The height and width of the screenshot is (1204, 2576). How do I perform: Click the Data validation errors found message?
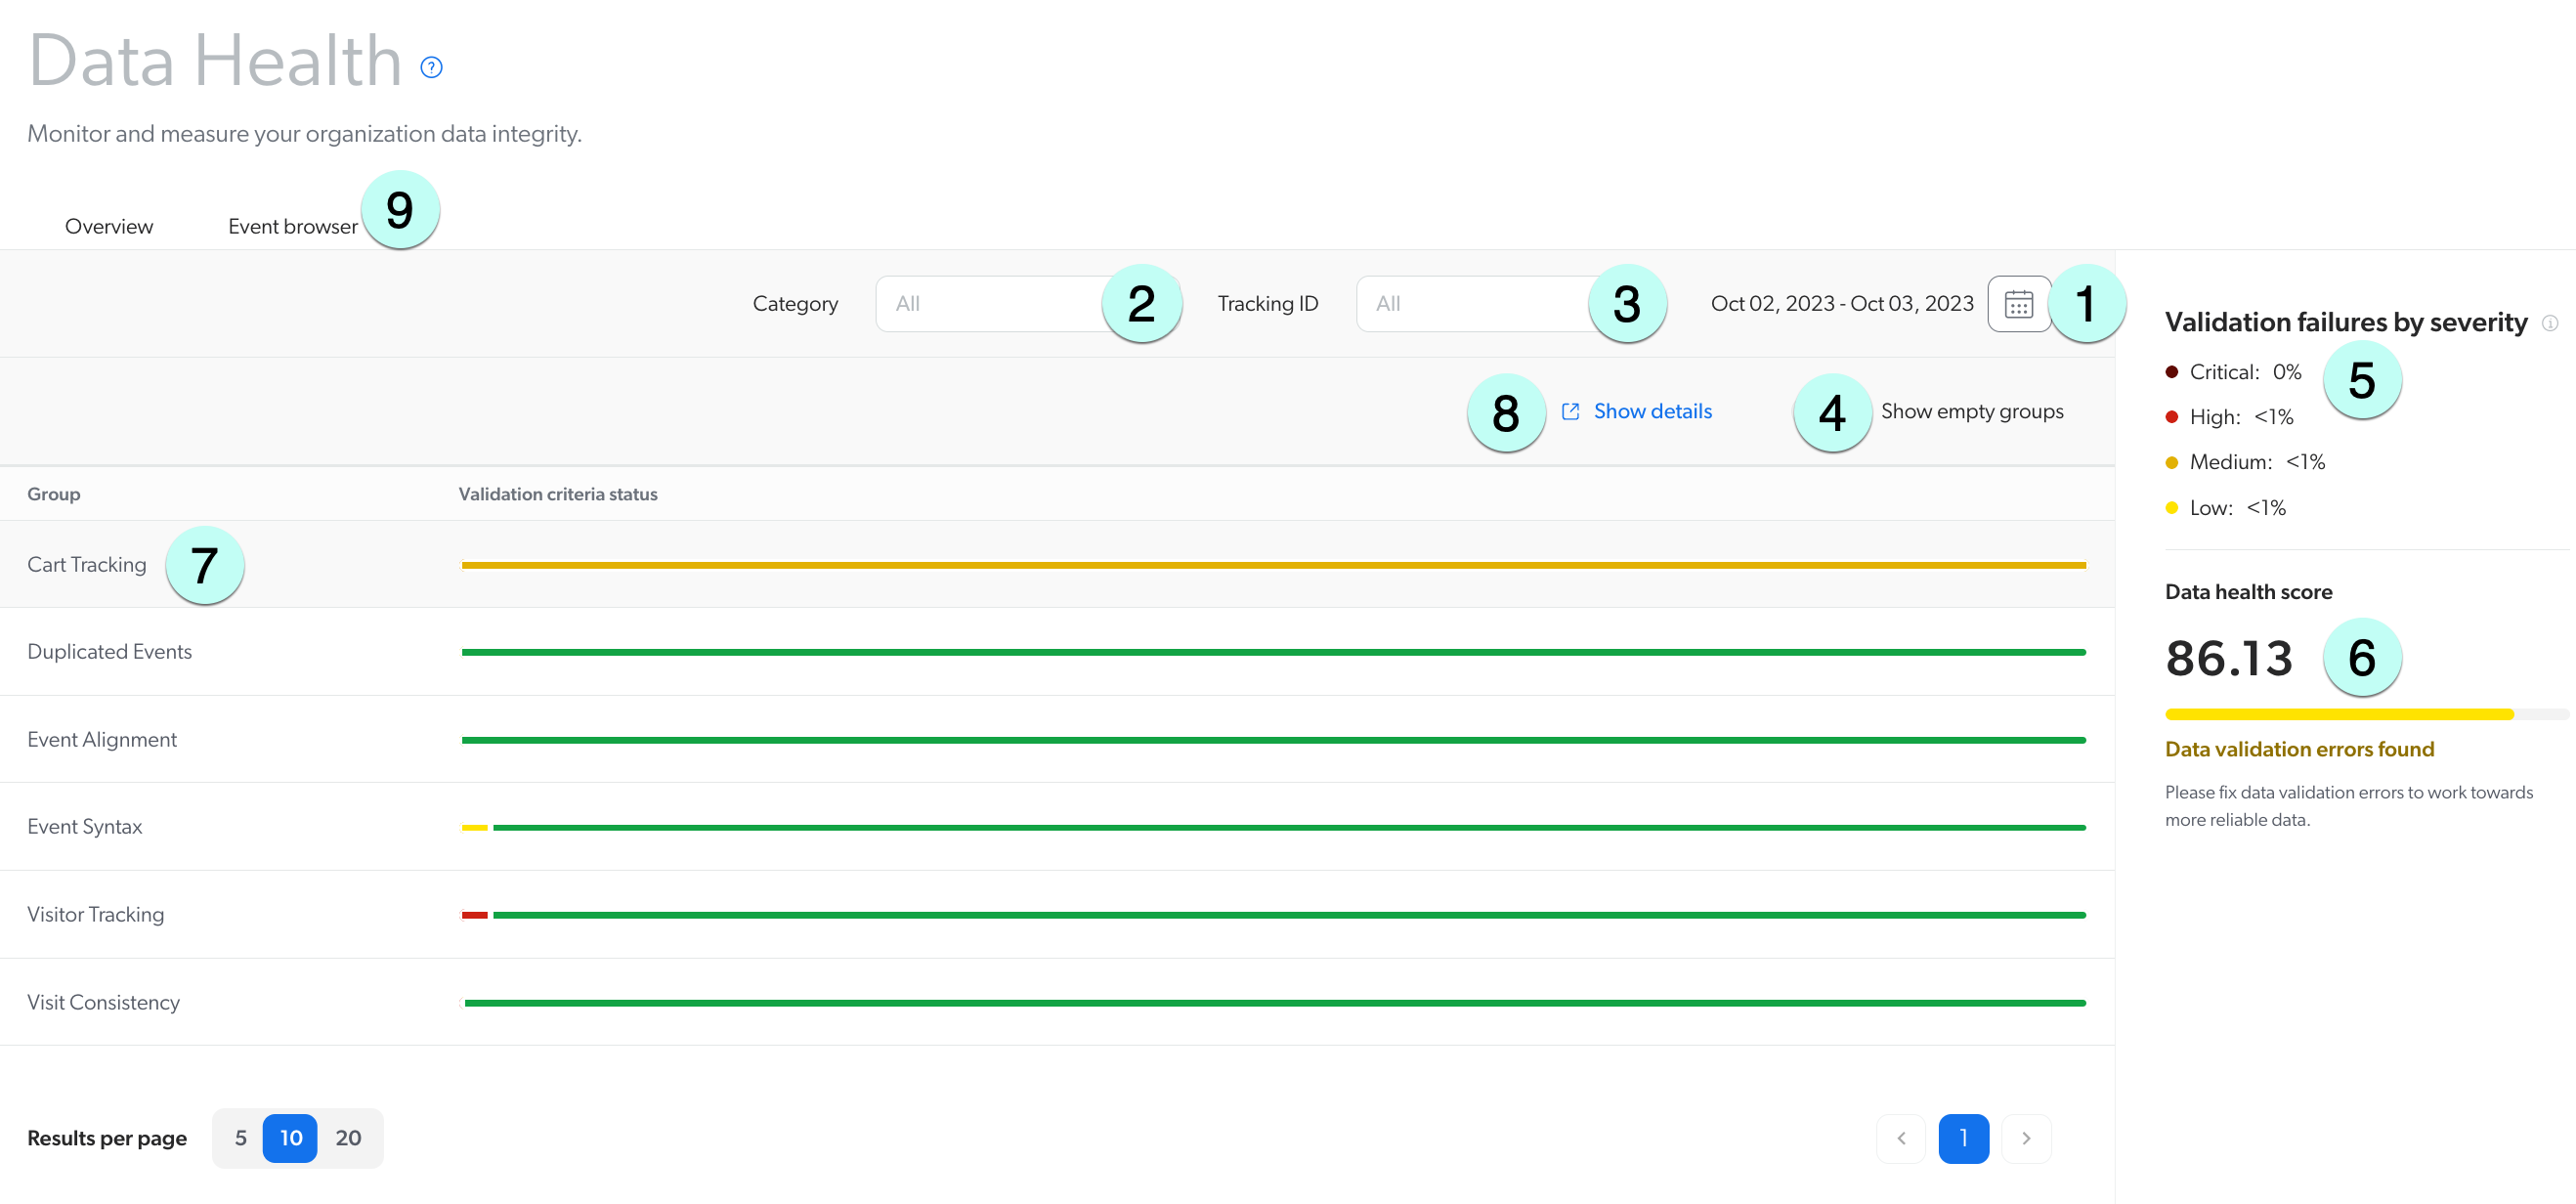click(2300, 749)
